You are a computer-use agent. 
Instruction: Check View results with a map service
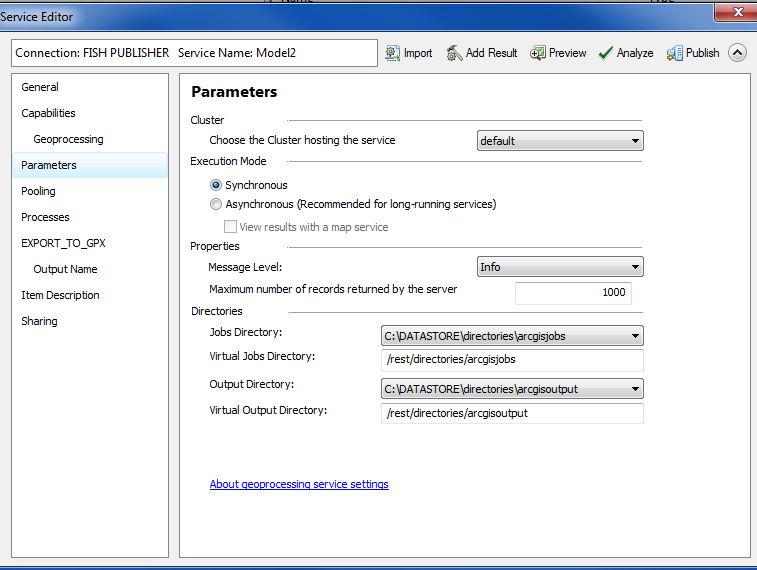(230, 227)
